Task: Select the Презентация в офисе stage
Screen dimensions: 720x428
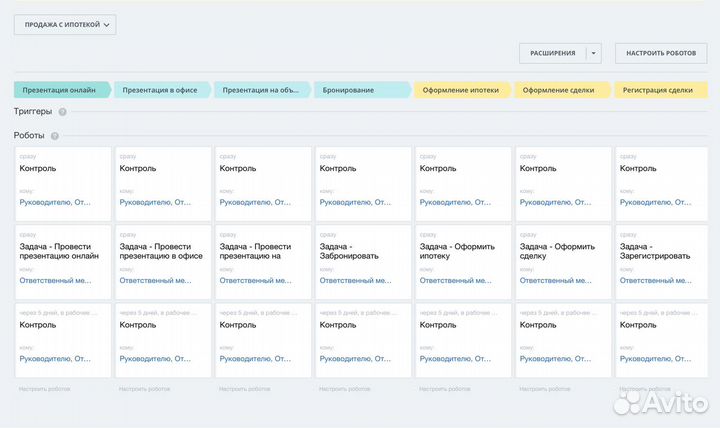Action: (x=163, y=90)
